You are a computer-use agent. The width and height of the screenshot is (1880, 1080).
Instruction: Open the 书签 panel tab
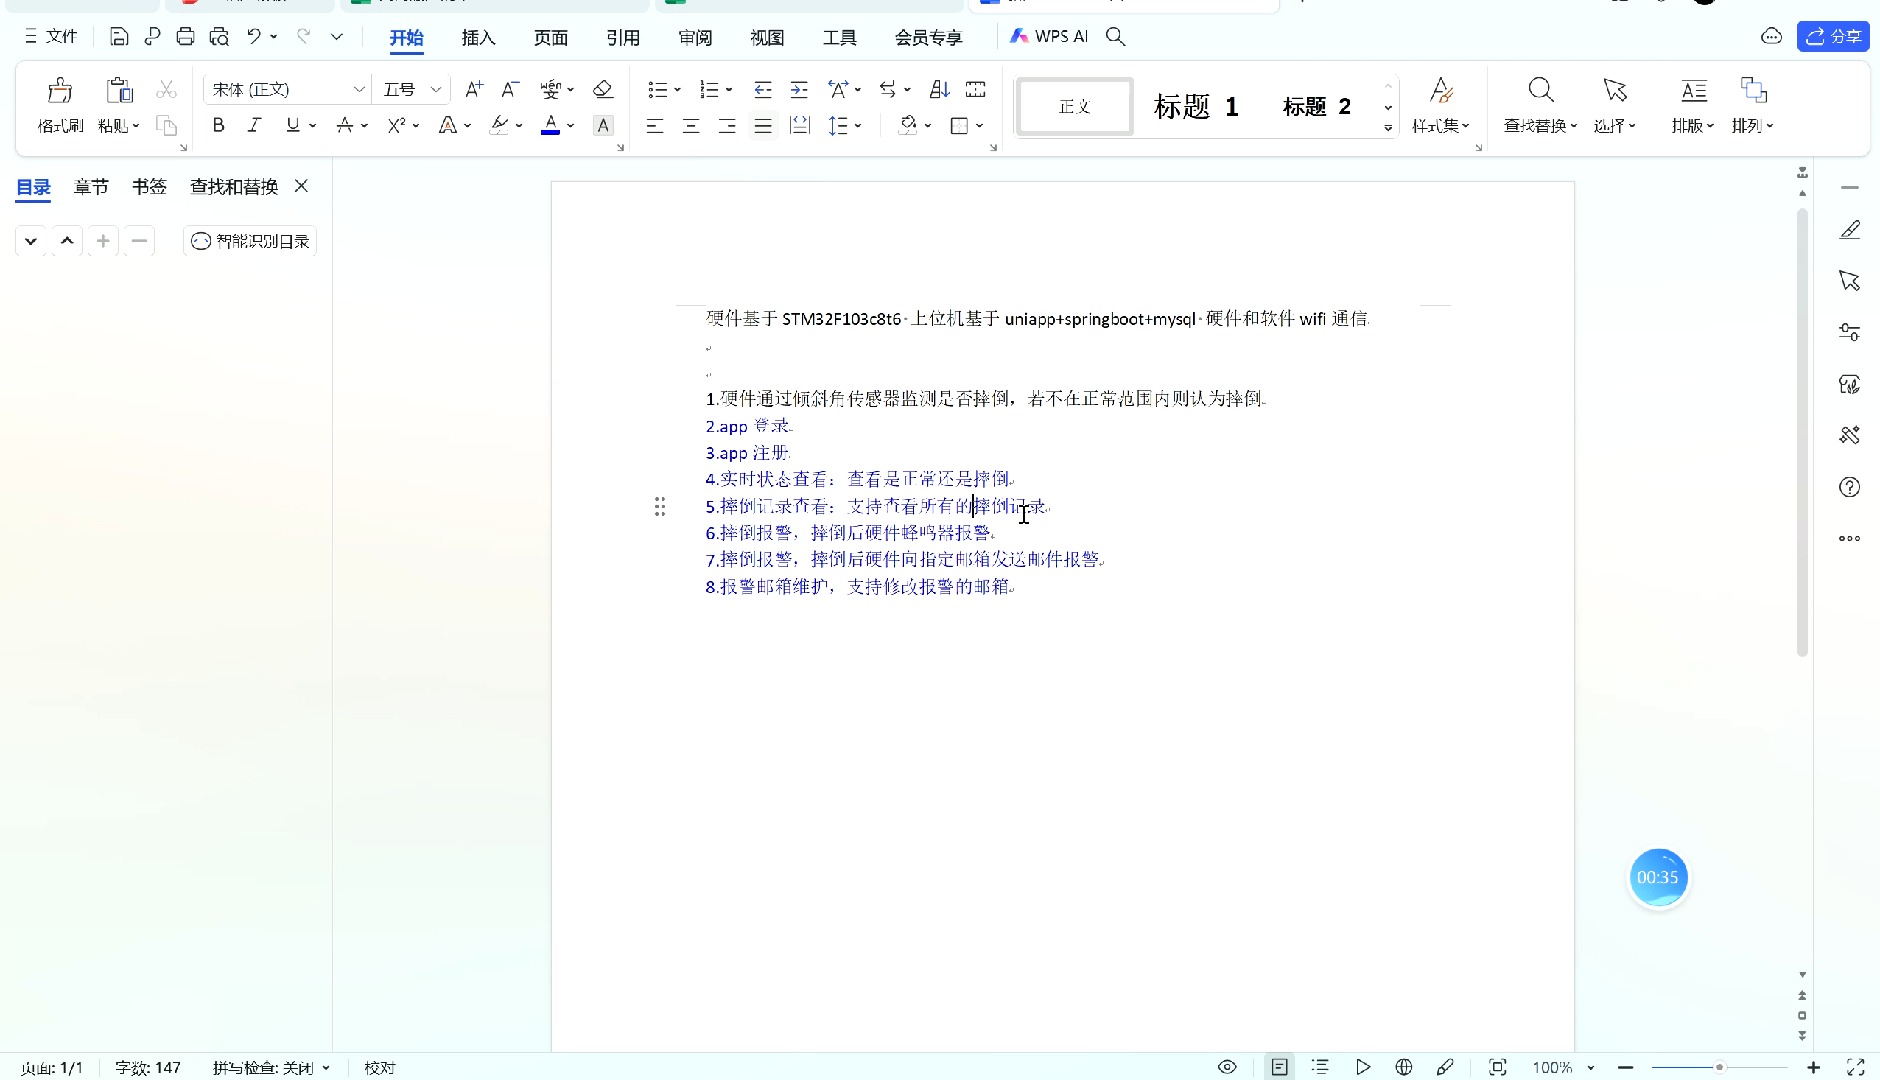149,186
